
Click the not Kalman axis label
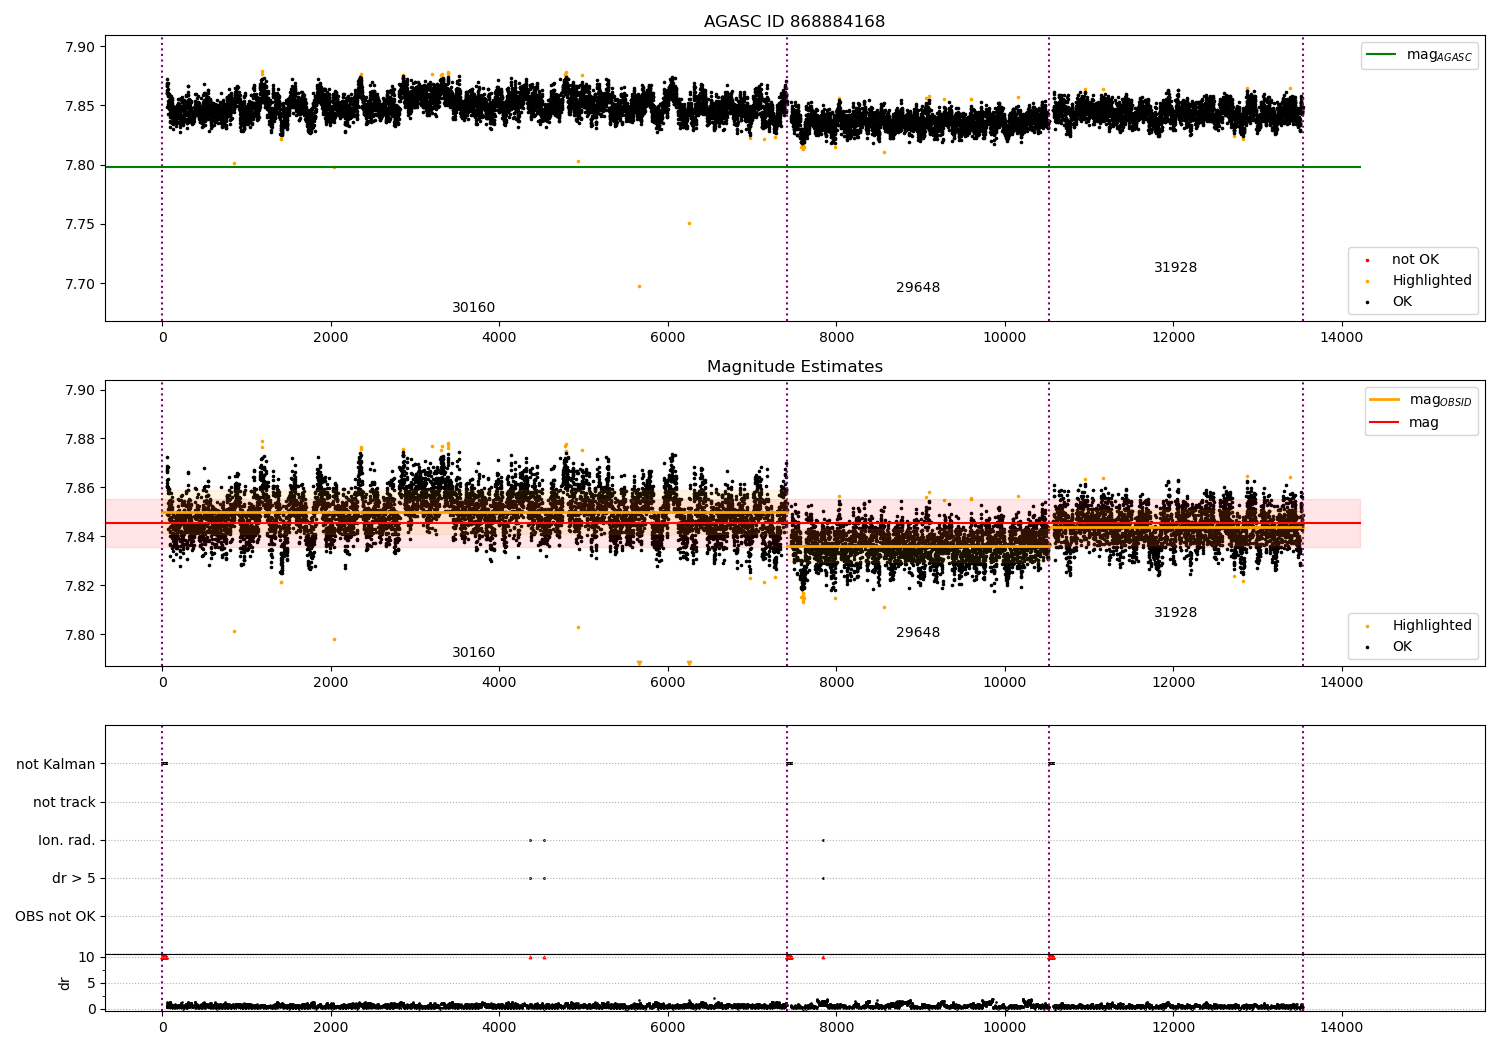coord(56,765)
